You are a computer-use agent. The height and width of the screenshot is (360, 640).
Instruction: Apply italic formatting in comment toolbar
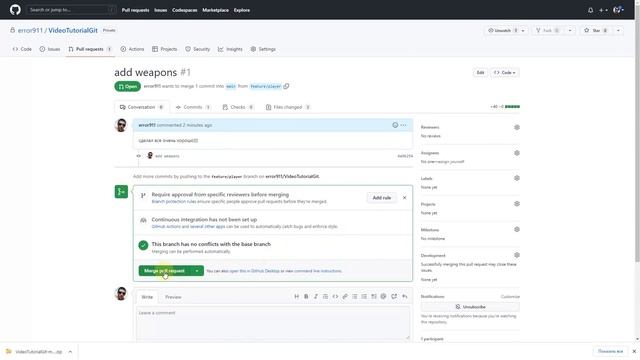click(316, 296)
